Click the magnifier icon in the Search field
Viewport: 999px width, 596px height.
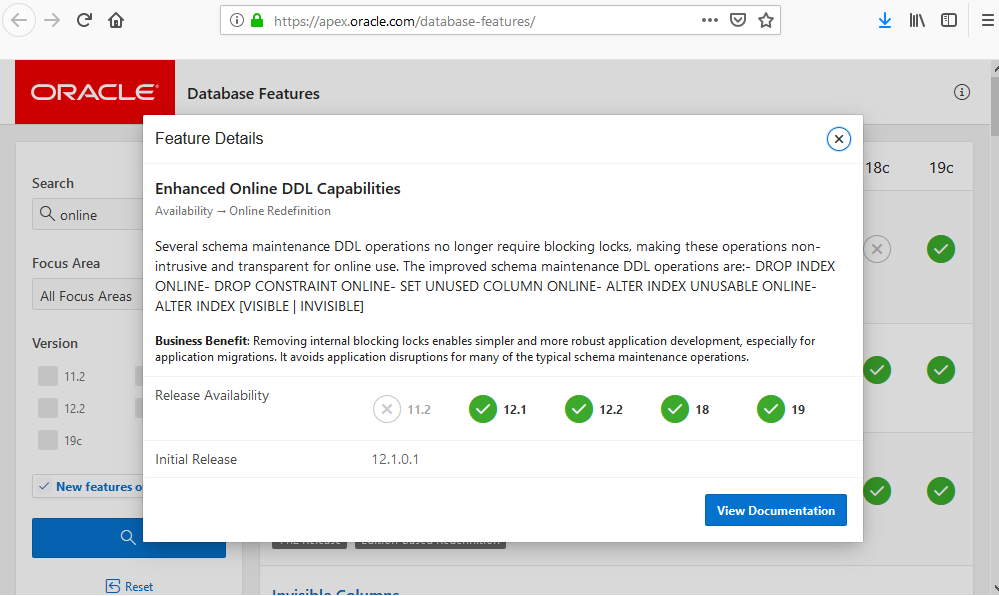[47, 214]
